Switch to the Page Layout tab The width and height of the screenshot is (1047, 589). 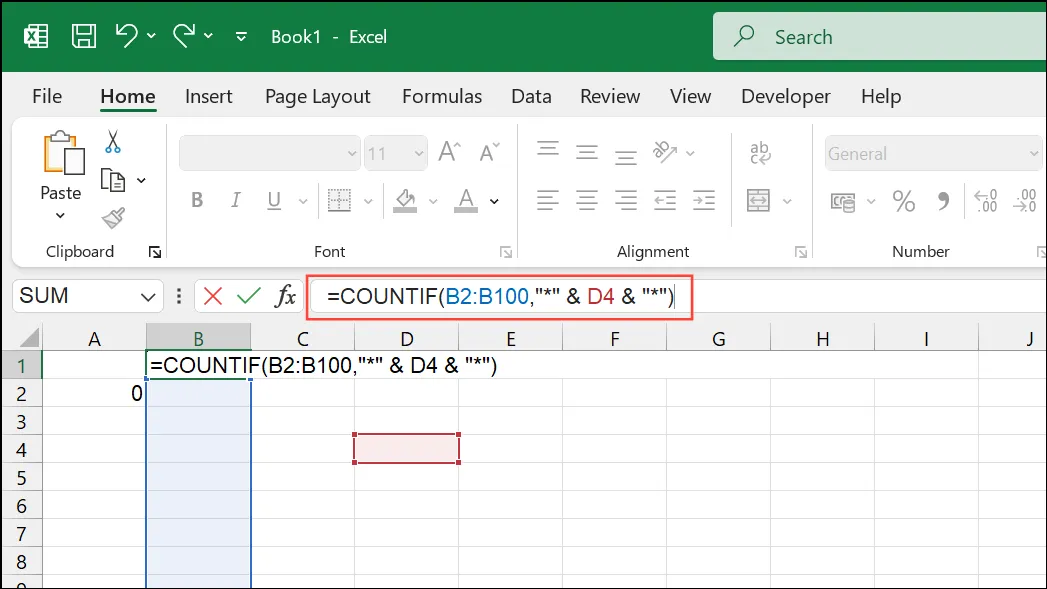click(x=317, y=97)
